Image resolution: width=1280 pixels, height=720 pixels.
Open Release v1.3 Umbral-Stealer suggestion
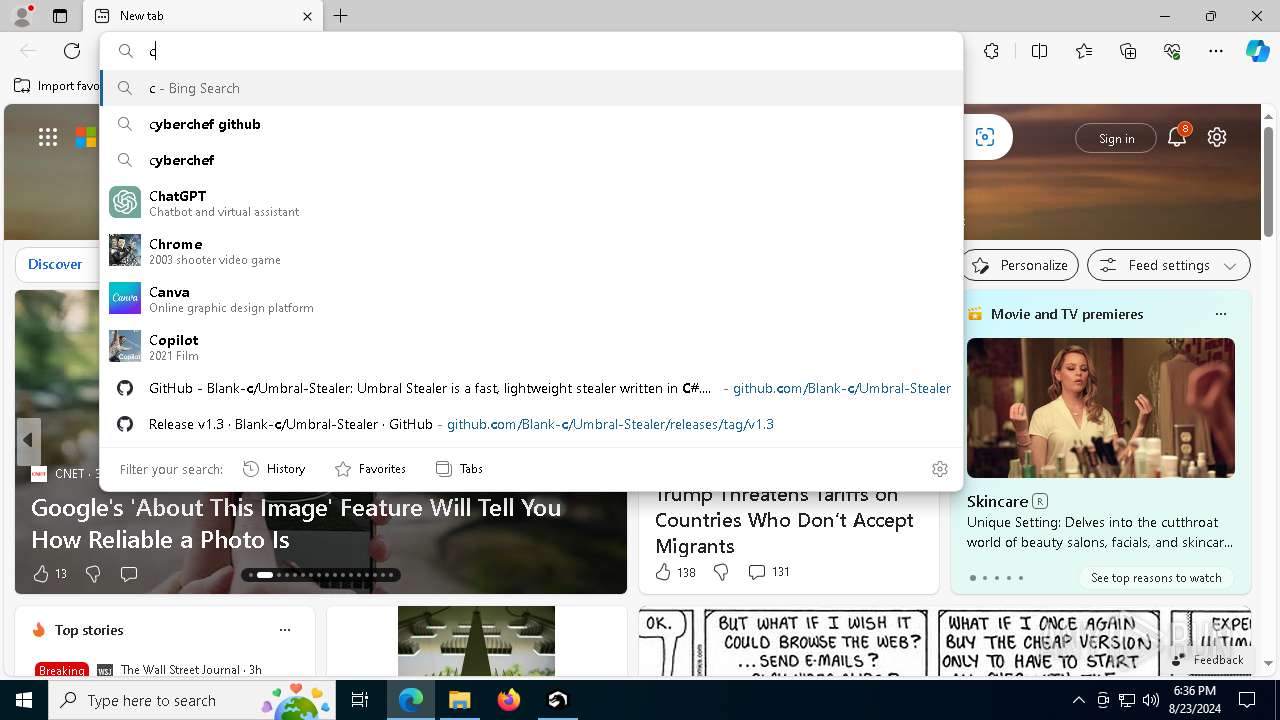coord(532,424)
